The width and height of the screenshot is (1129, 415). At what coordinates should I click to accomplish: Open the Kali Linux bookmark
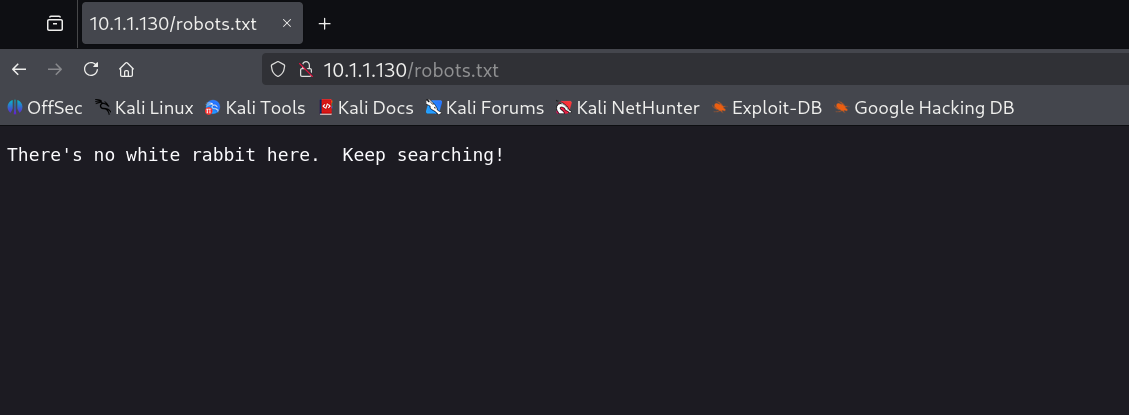click(144, 108)
